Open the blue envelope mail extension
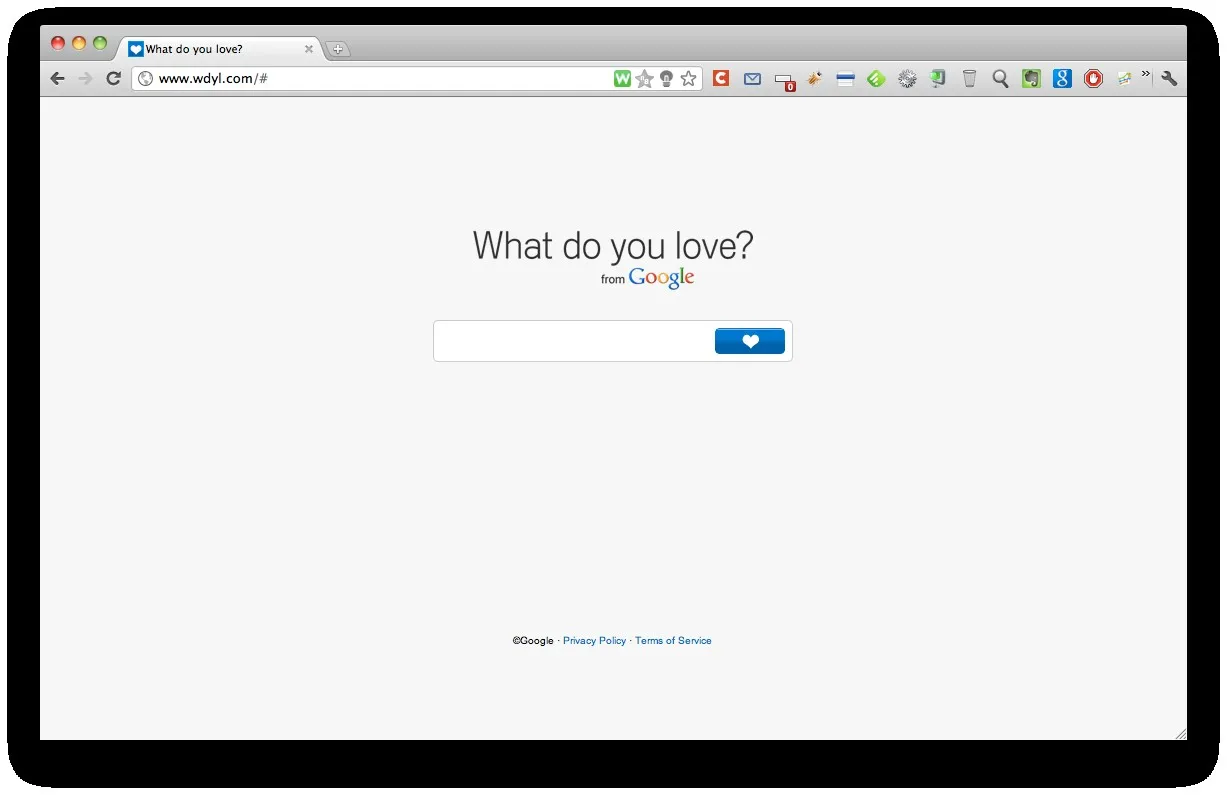The width and height of the screenshot is (1227, 795). [752, 79]
